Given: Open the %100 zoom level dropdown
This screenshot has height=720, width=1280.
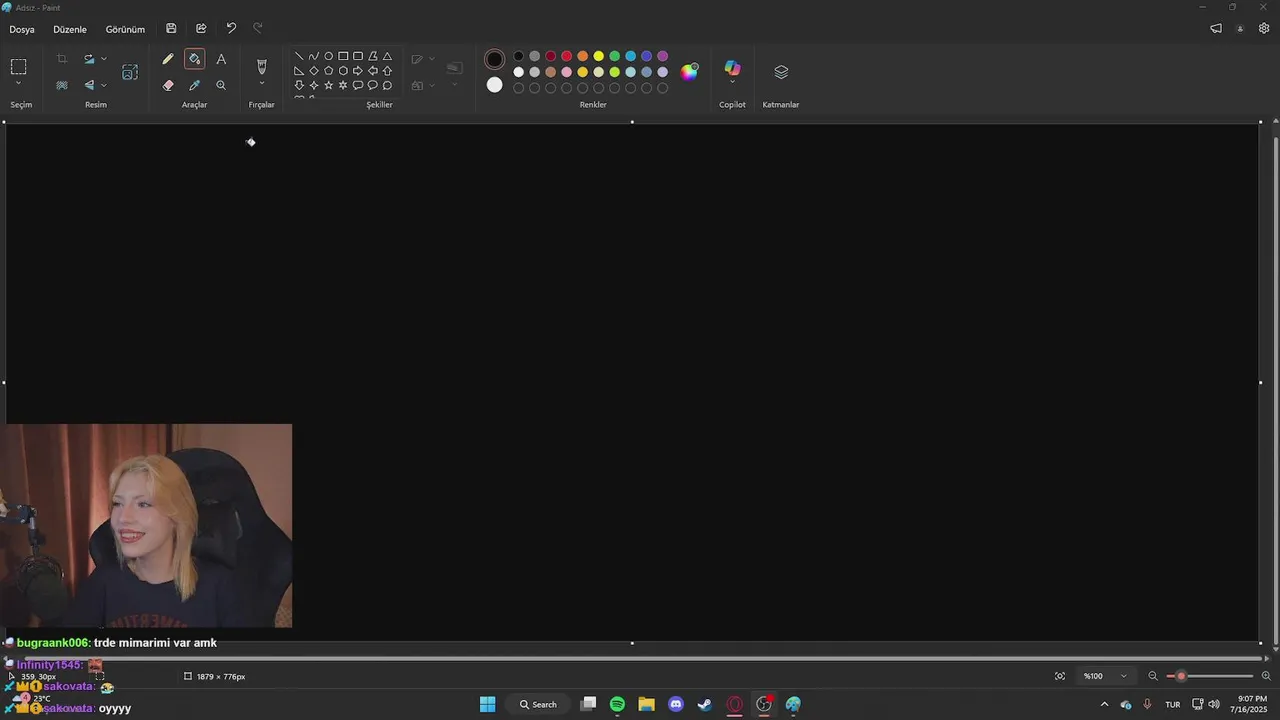Looking at the screenshot, I should click(1105, 676).
